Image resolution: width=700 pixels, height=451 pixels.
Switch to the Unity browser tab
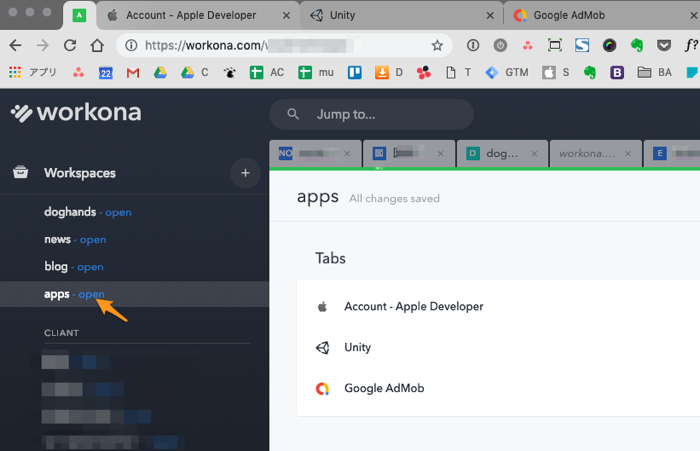(x=401, y=16)
